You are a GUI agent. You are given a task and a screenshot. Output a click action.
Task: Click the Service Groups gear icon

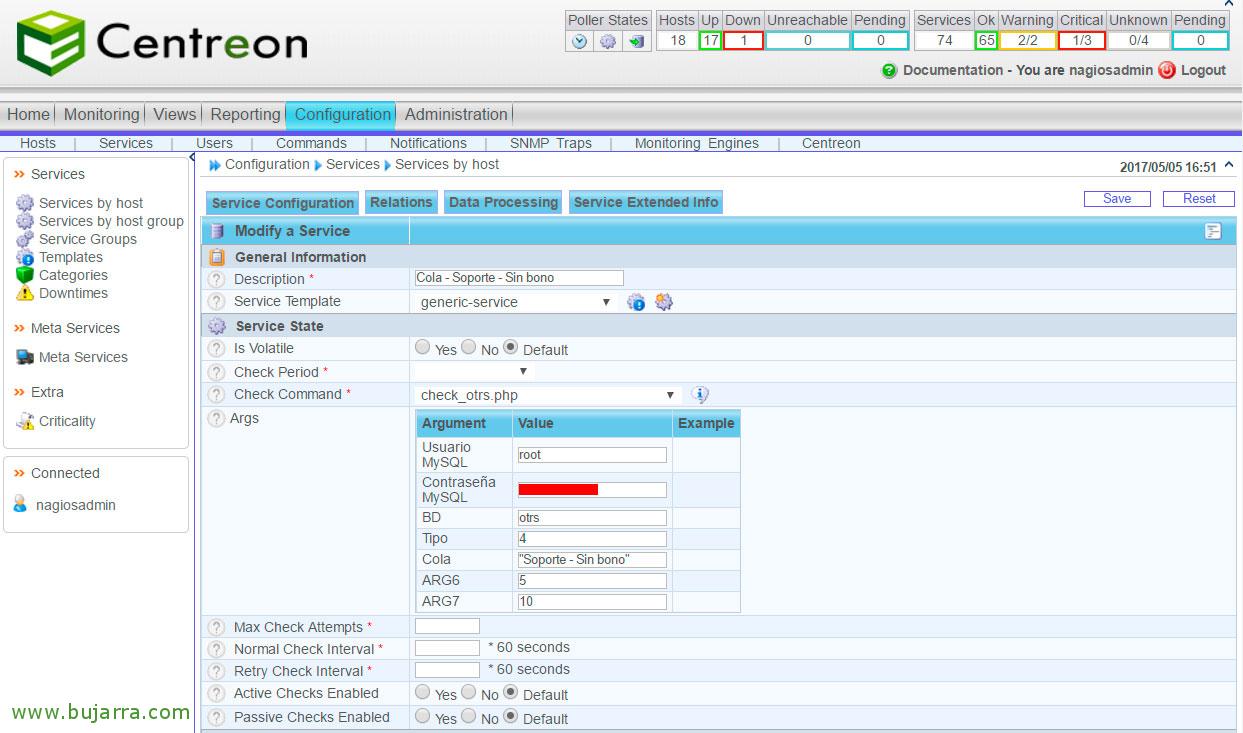tap(25, 239)
